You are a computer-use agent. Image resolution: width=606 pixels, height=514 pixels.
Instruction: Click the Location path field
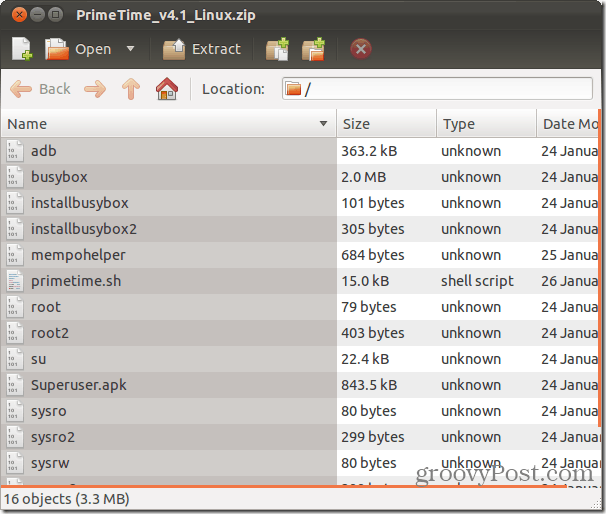[x=437, y=89]
